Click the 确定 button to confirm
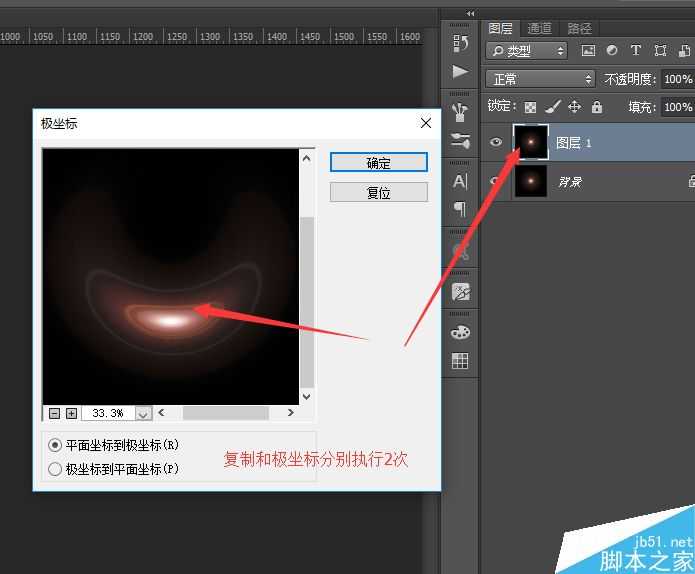This screenshot has width=695, height=574. pyautogui.click(x=378, y=163)
